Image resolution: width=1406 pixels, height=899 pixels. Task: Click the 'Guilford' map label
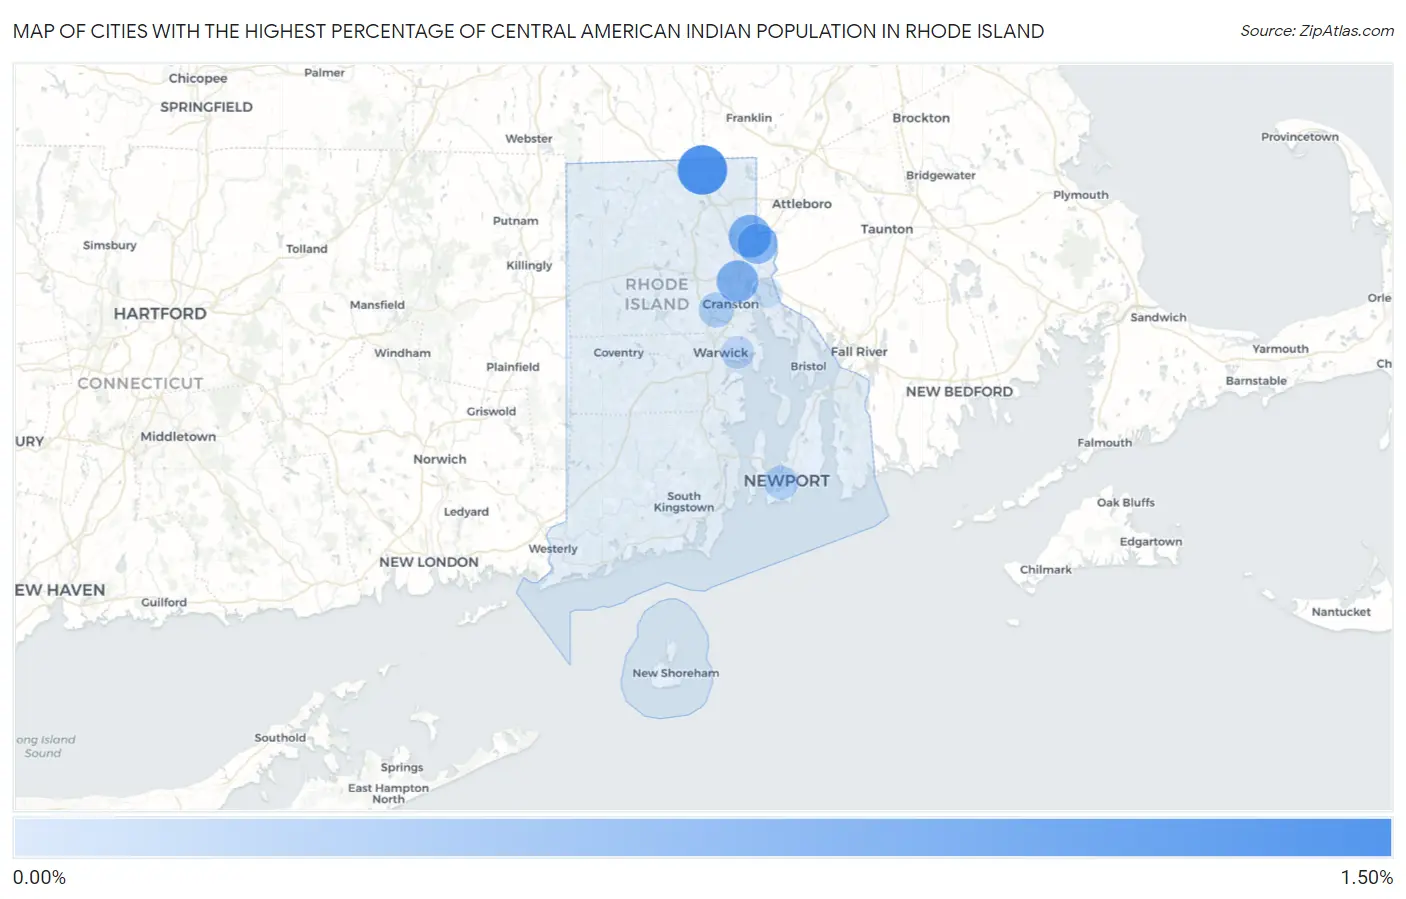164,603
